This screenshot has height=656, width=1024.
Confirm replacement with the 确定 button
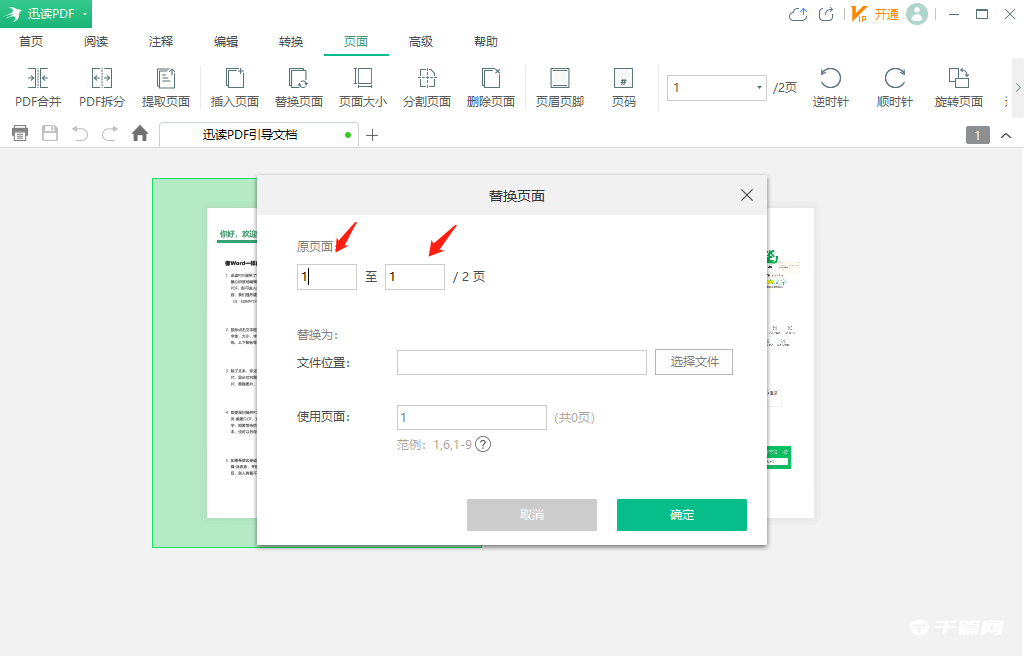[x=681, y=515]
